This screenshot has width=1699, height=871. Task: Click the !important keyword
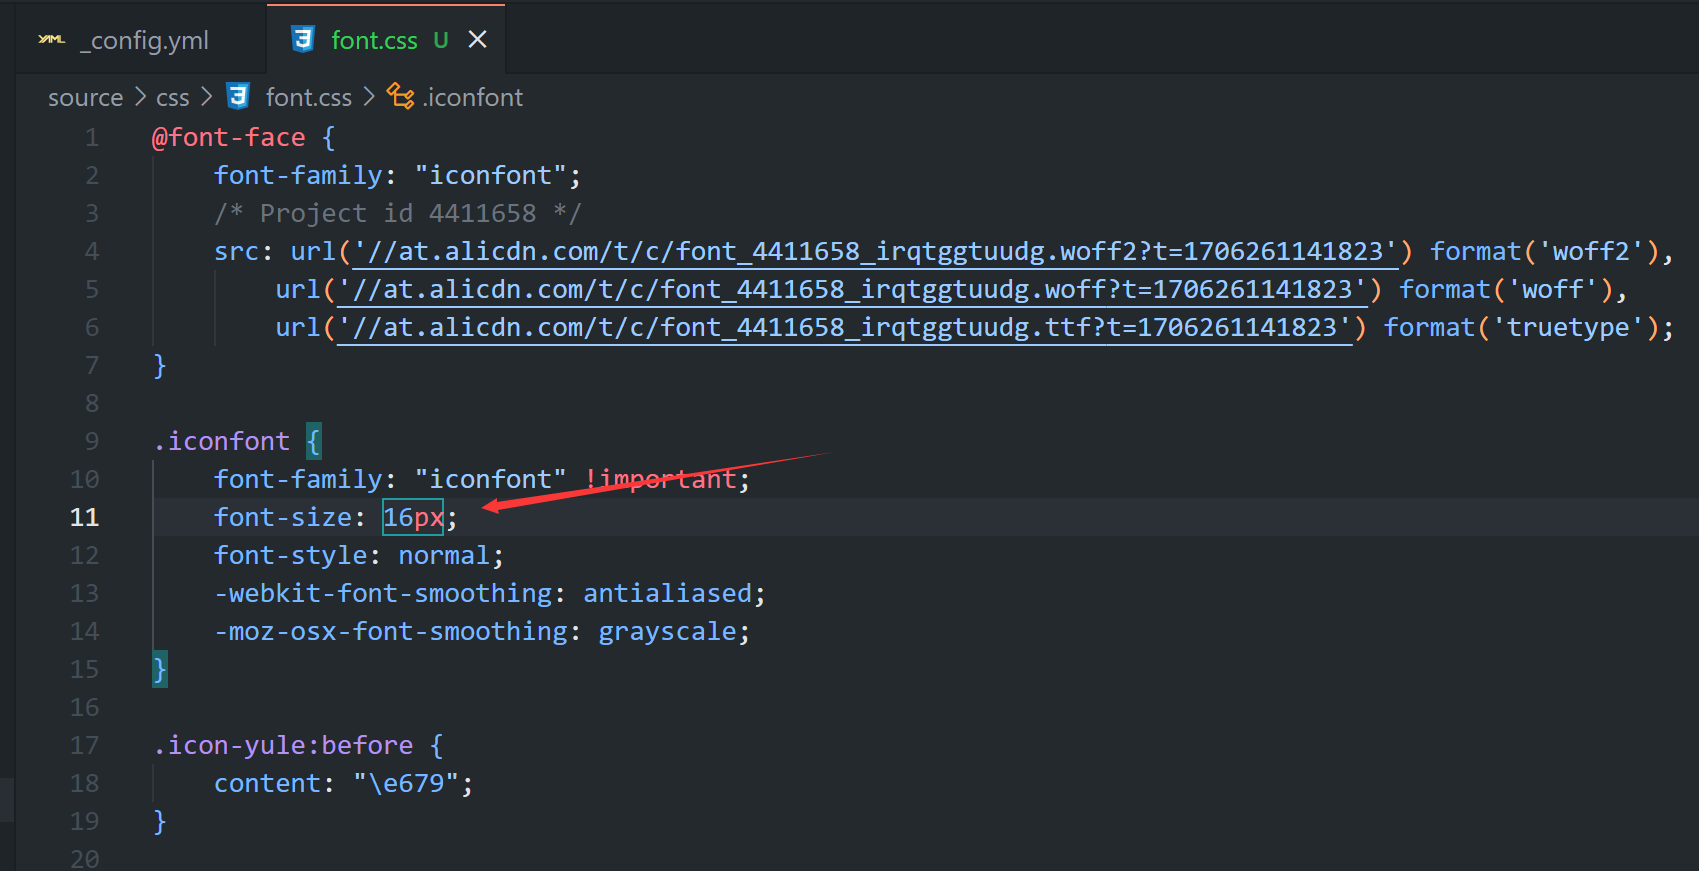tap(660, 479)
